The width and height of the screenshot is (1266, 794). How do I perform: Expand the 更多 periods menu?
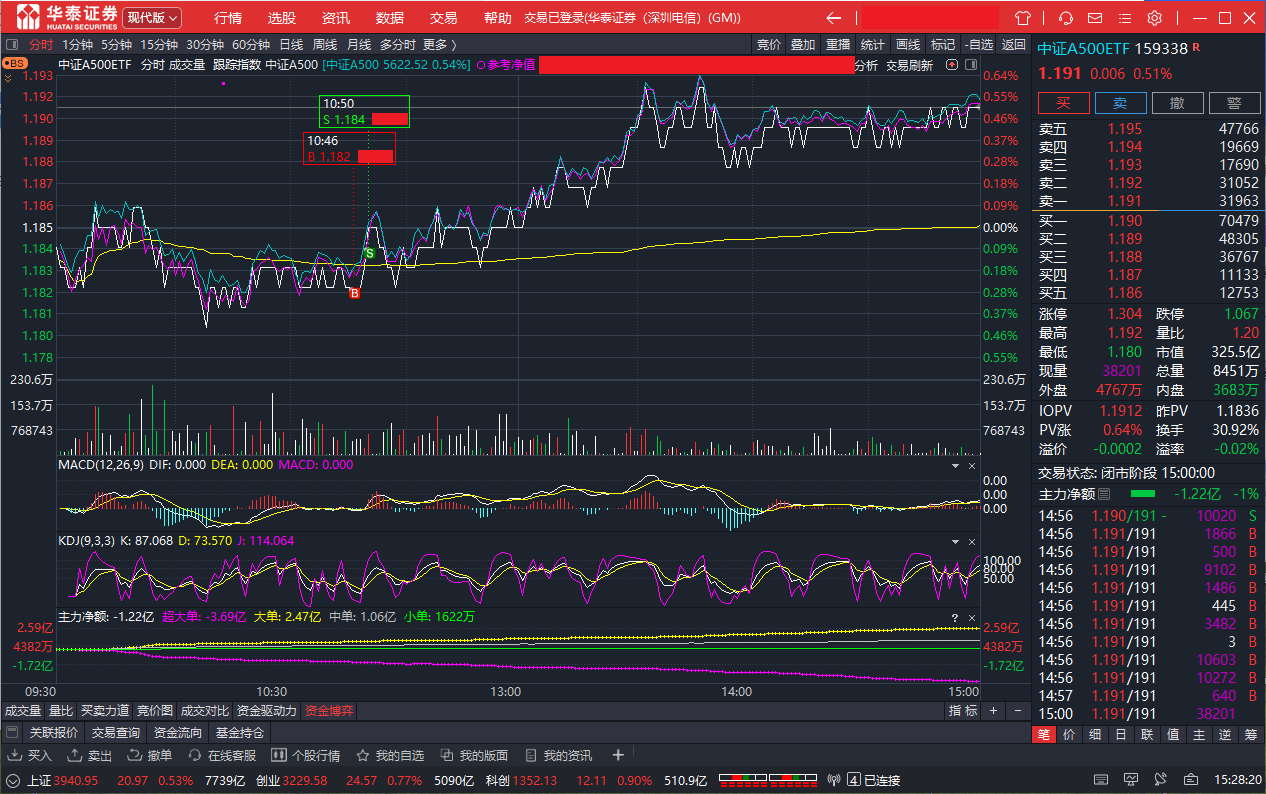439,44
